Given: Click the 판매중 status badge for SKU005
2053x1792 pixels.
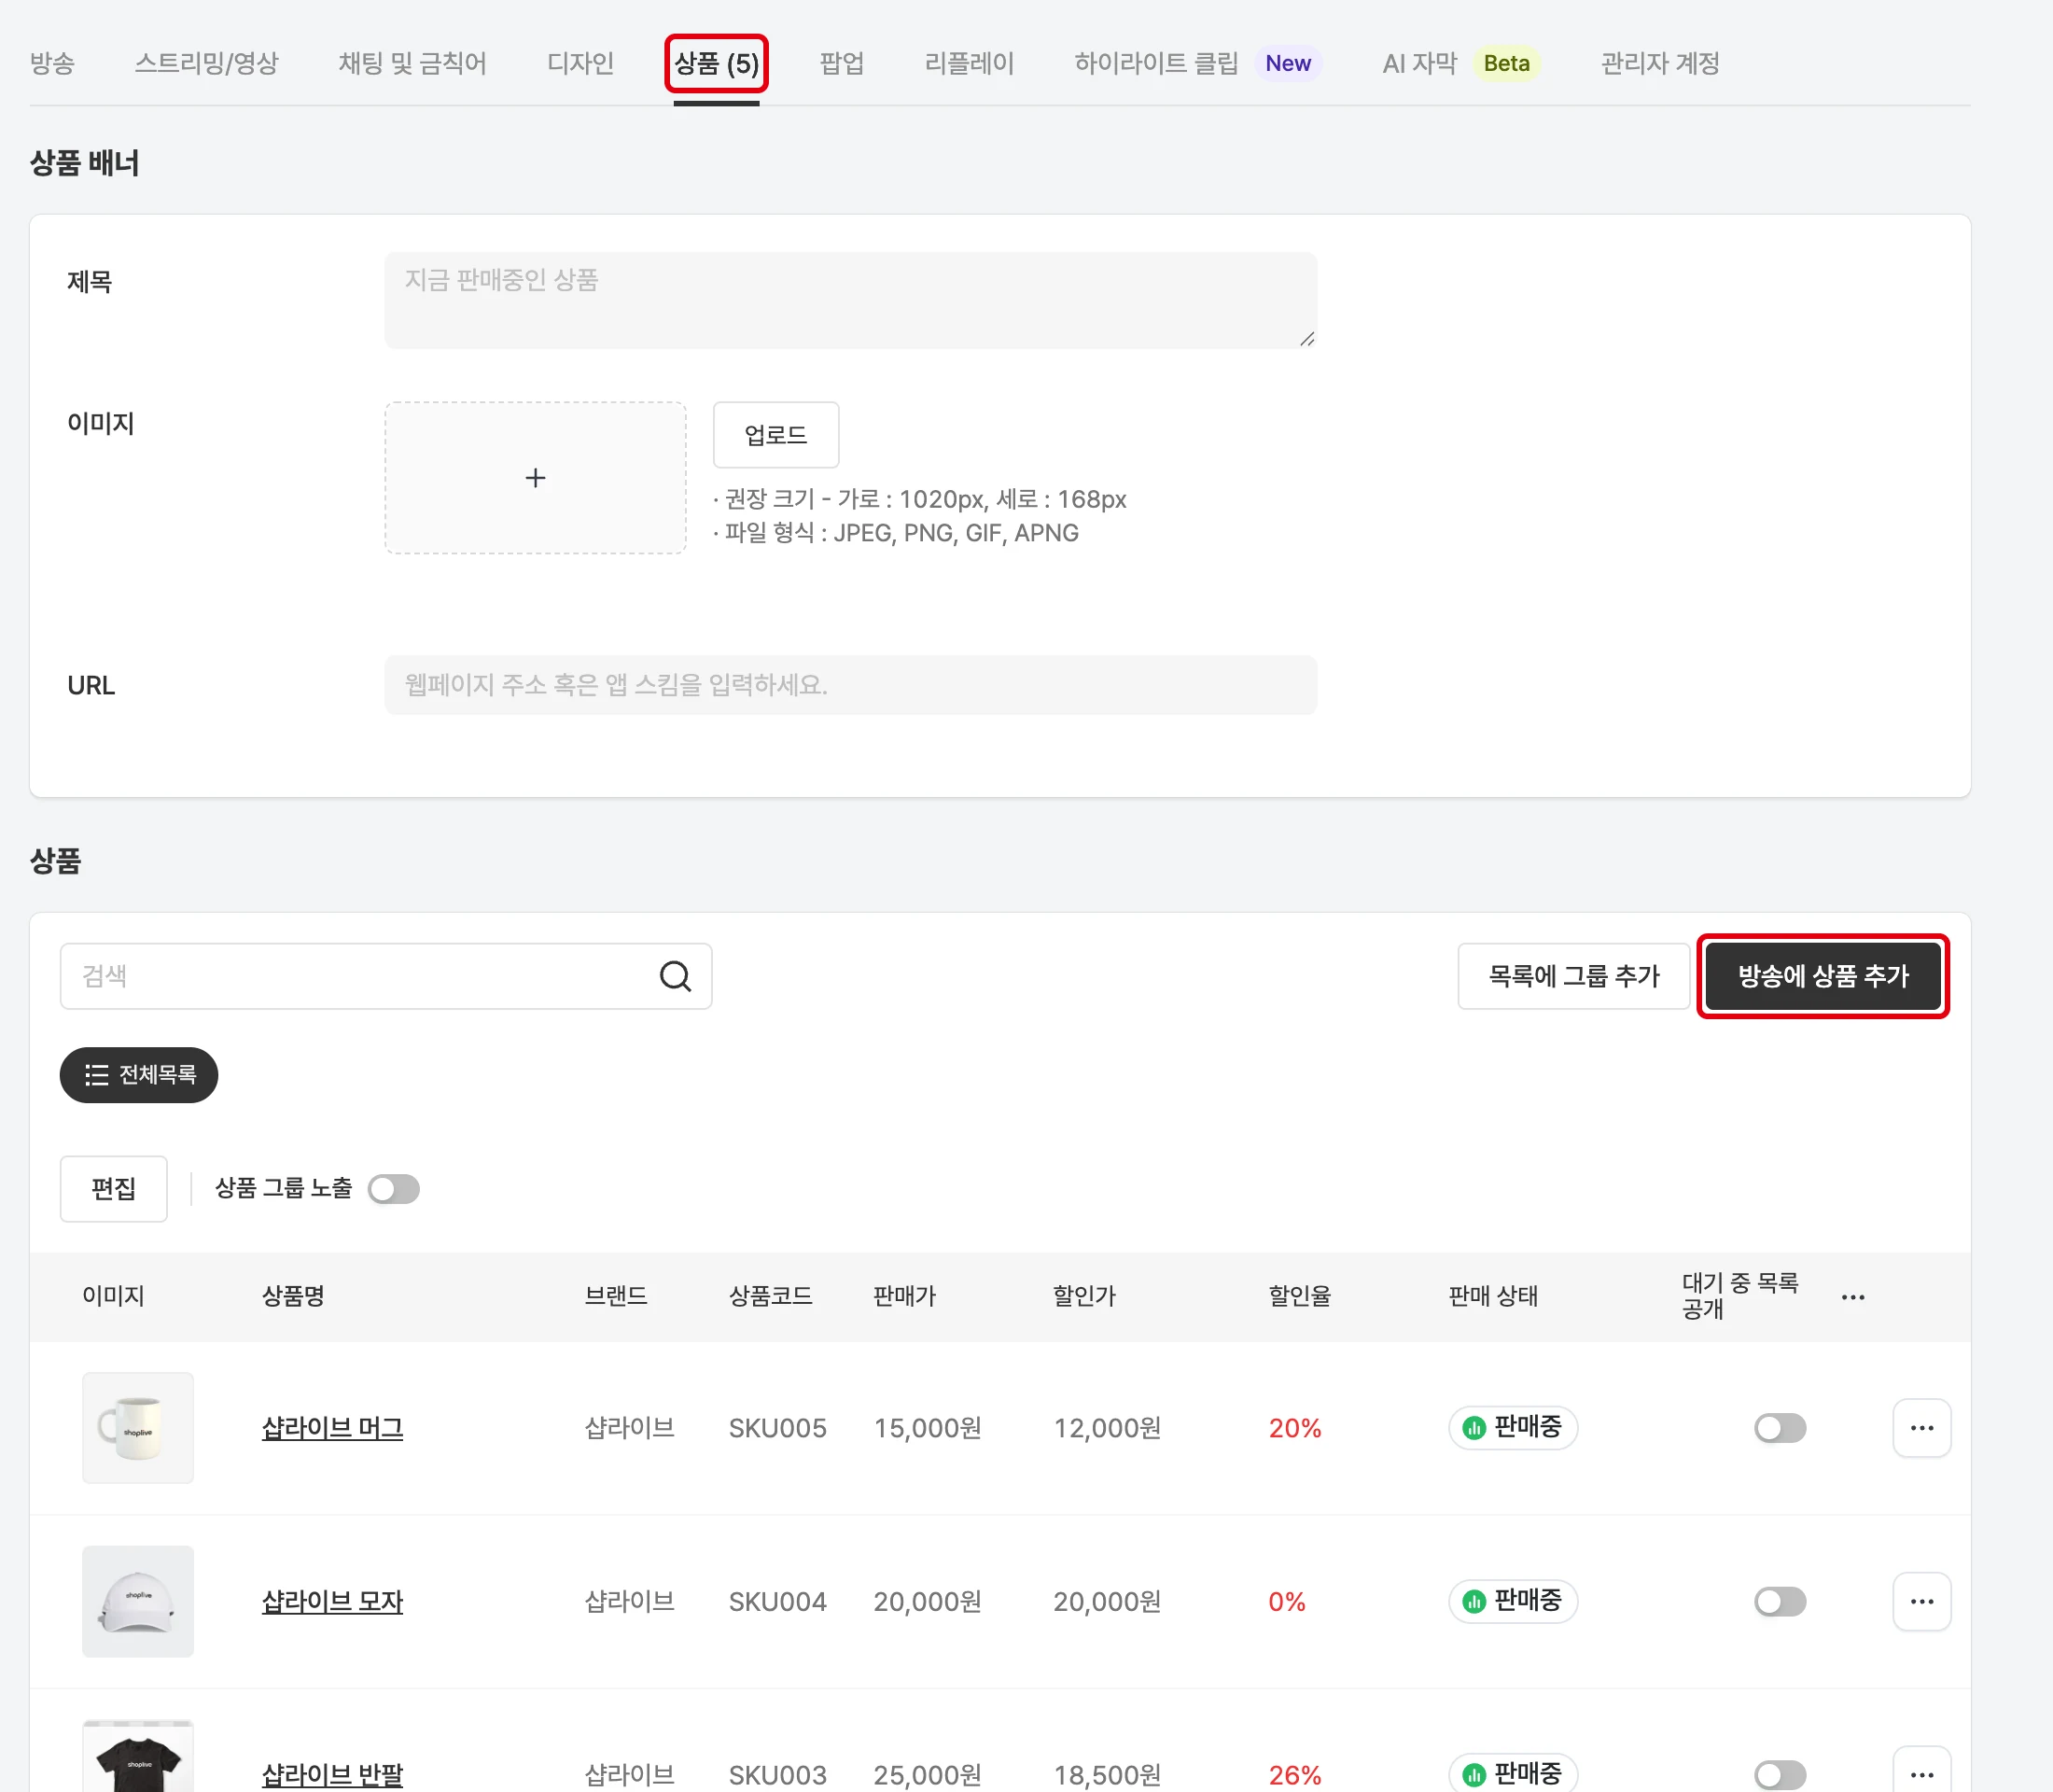Looking at the screenshot, I should coord(1512,1428).
